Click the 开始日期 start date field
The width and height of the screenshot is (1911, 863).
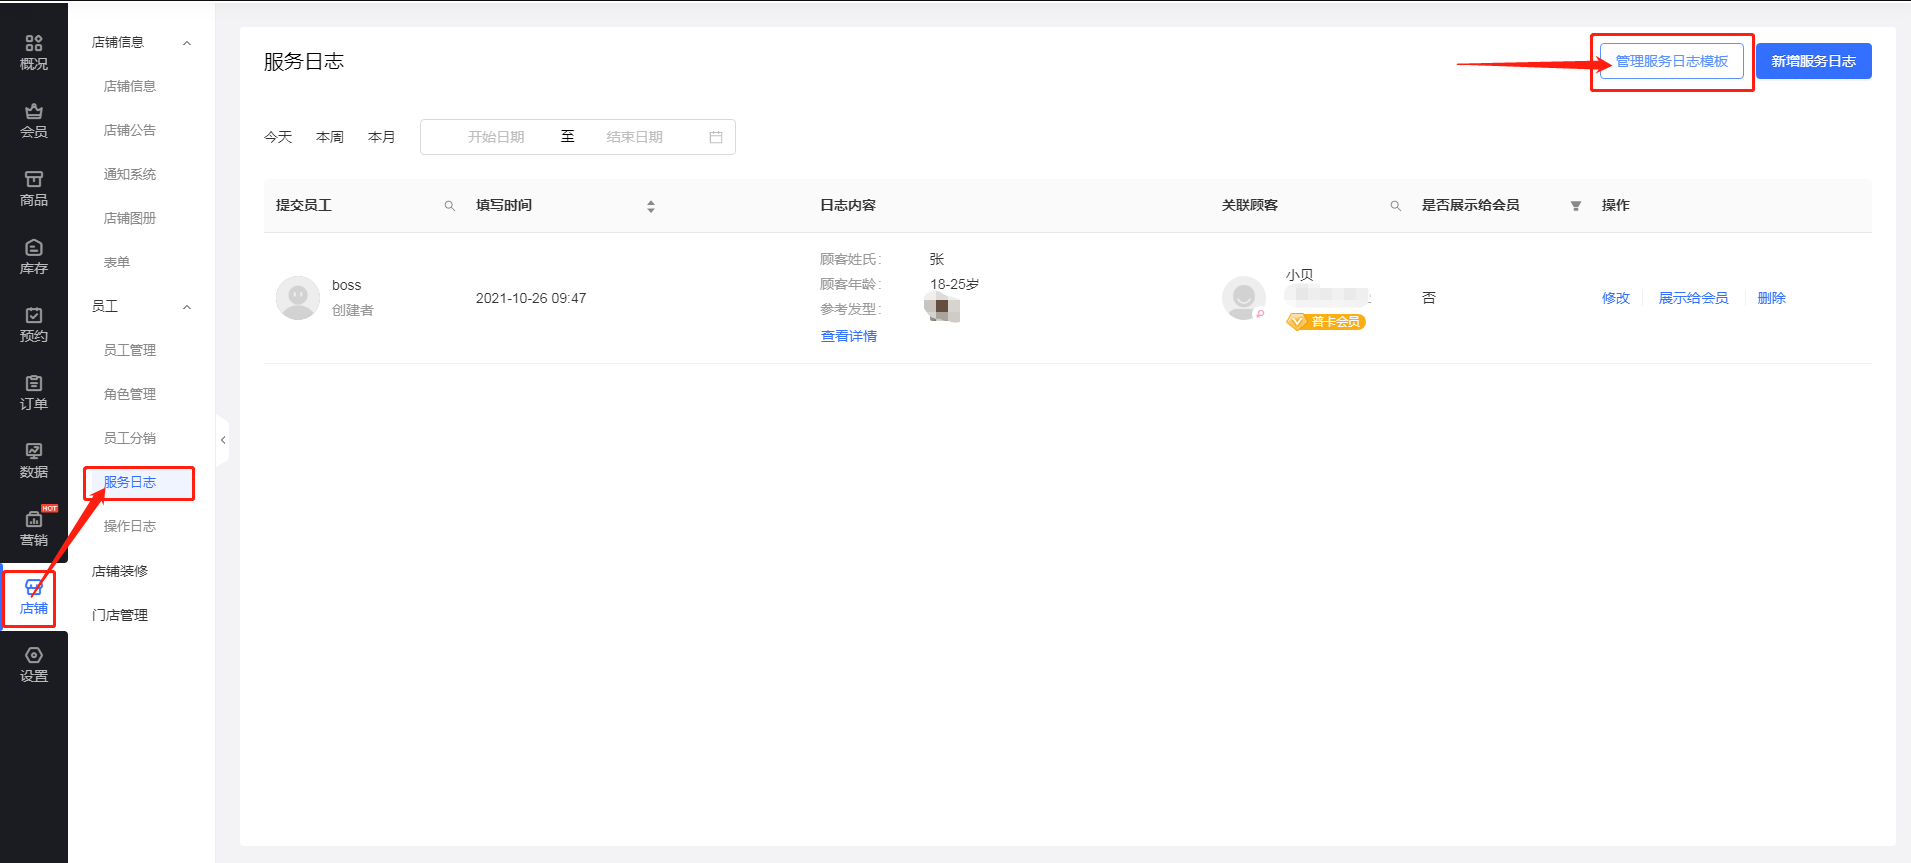tap(496, 137)
